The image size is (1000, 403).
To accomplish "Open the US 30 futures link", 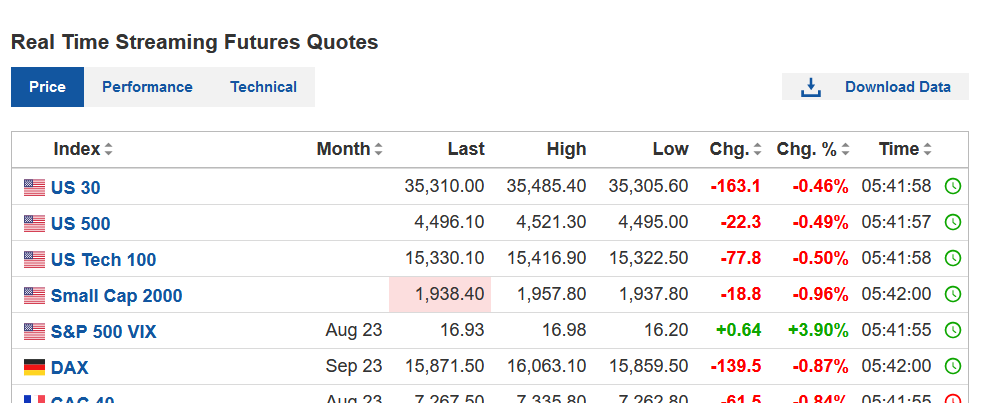I will click(76, 187).
